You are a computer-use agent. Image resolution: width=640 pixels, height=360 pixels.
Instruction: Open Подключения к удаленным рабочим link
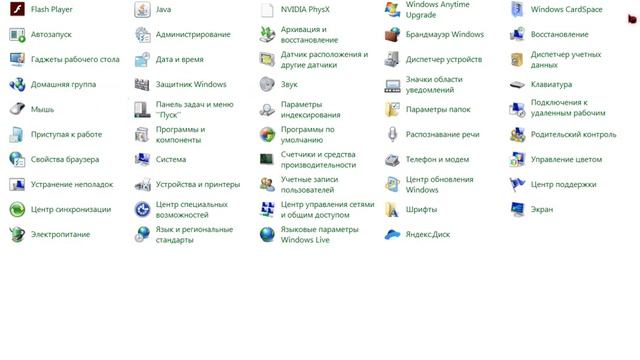568,108
